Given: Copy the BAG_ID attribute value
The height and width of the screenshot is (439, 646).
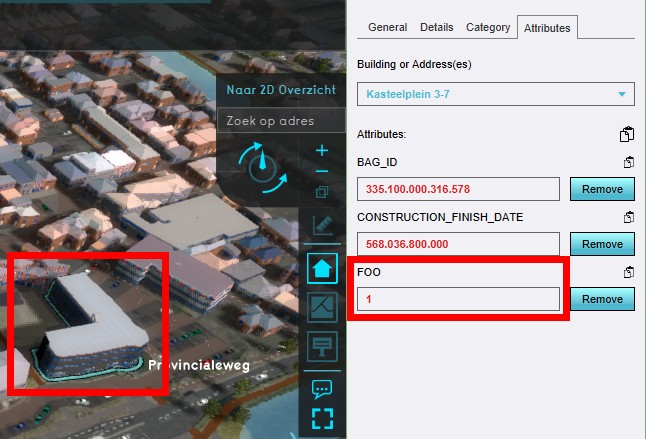Looking at the screenshot, I should pyautogui.click(x=629, y=162).
